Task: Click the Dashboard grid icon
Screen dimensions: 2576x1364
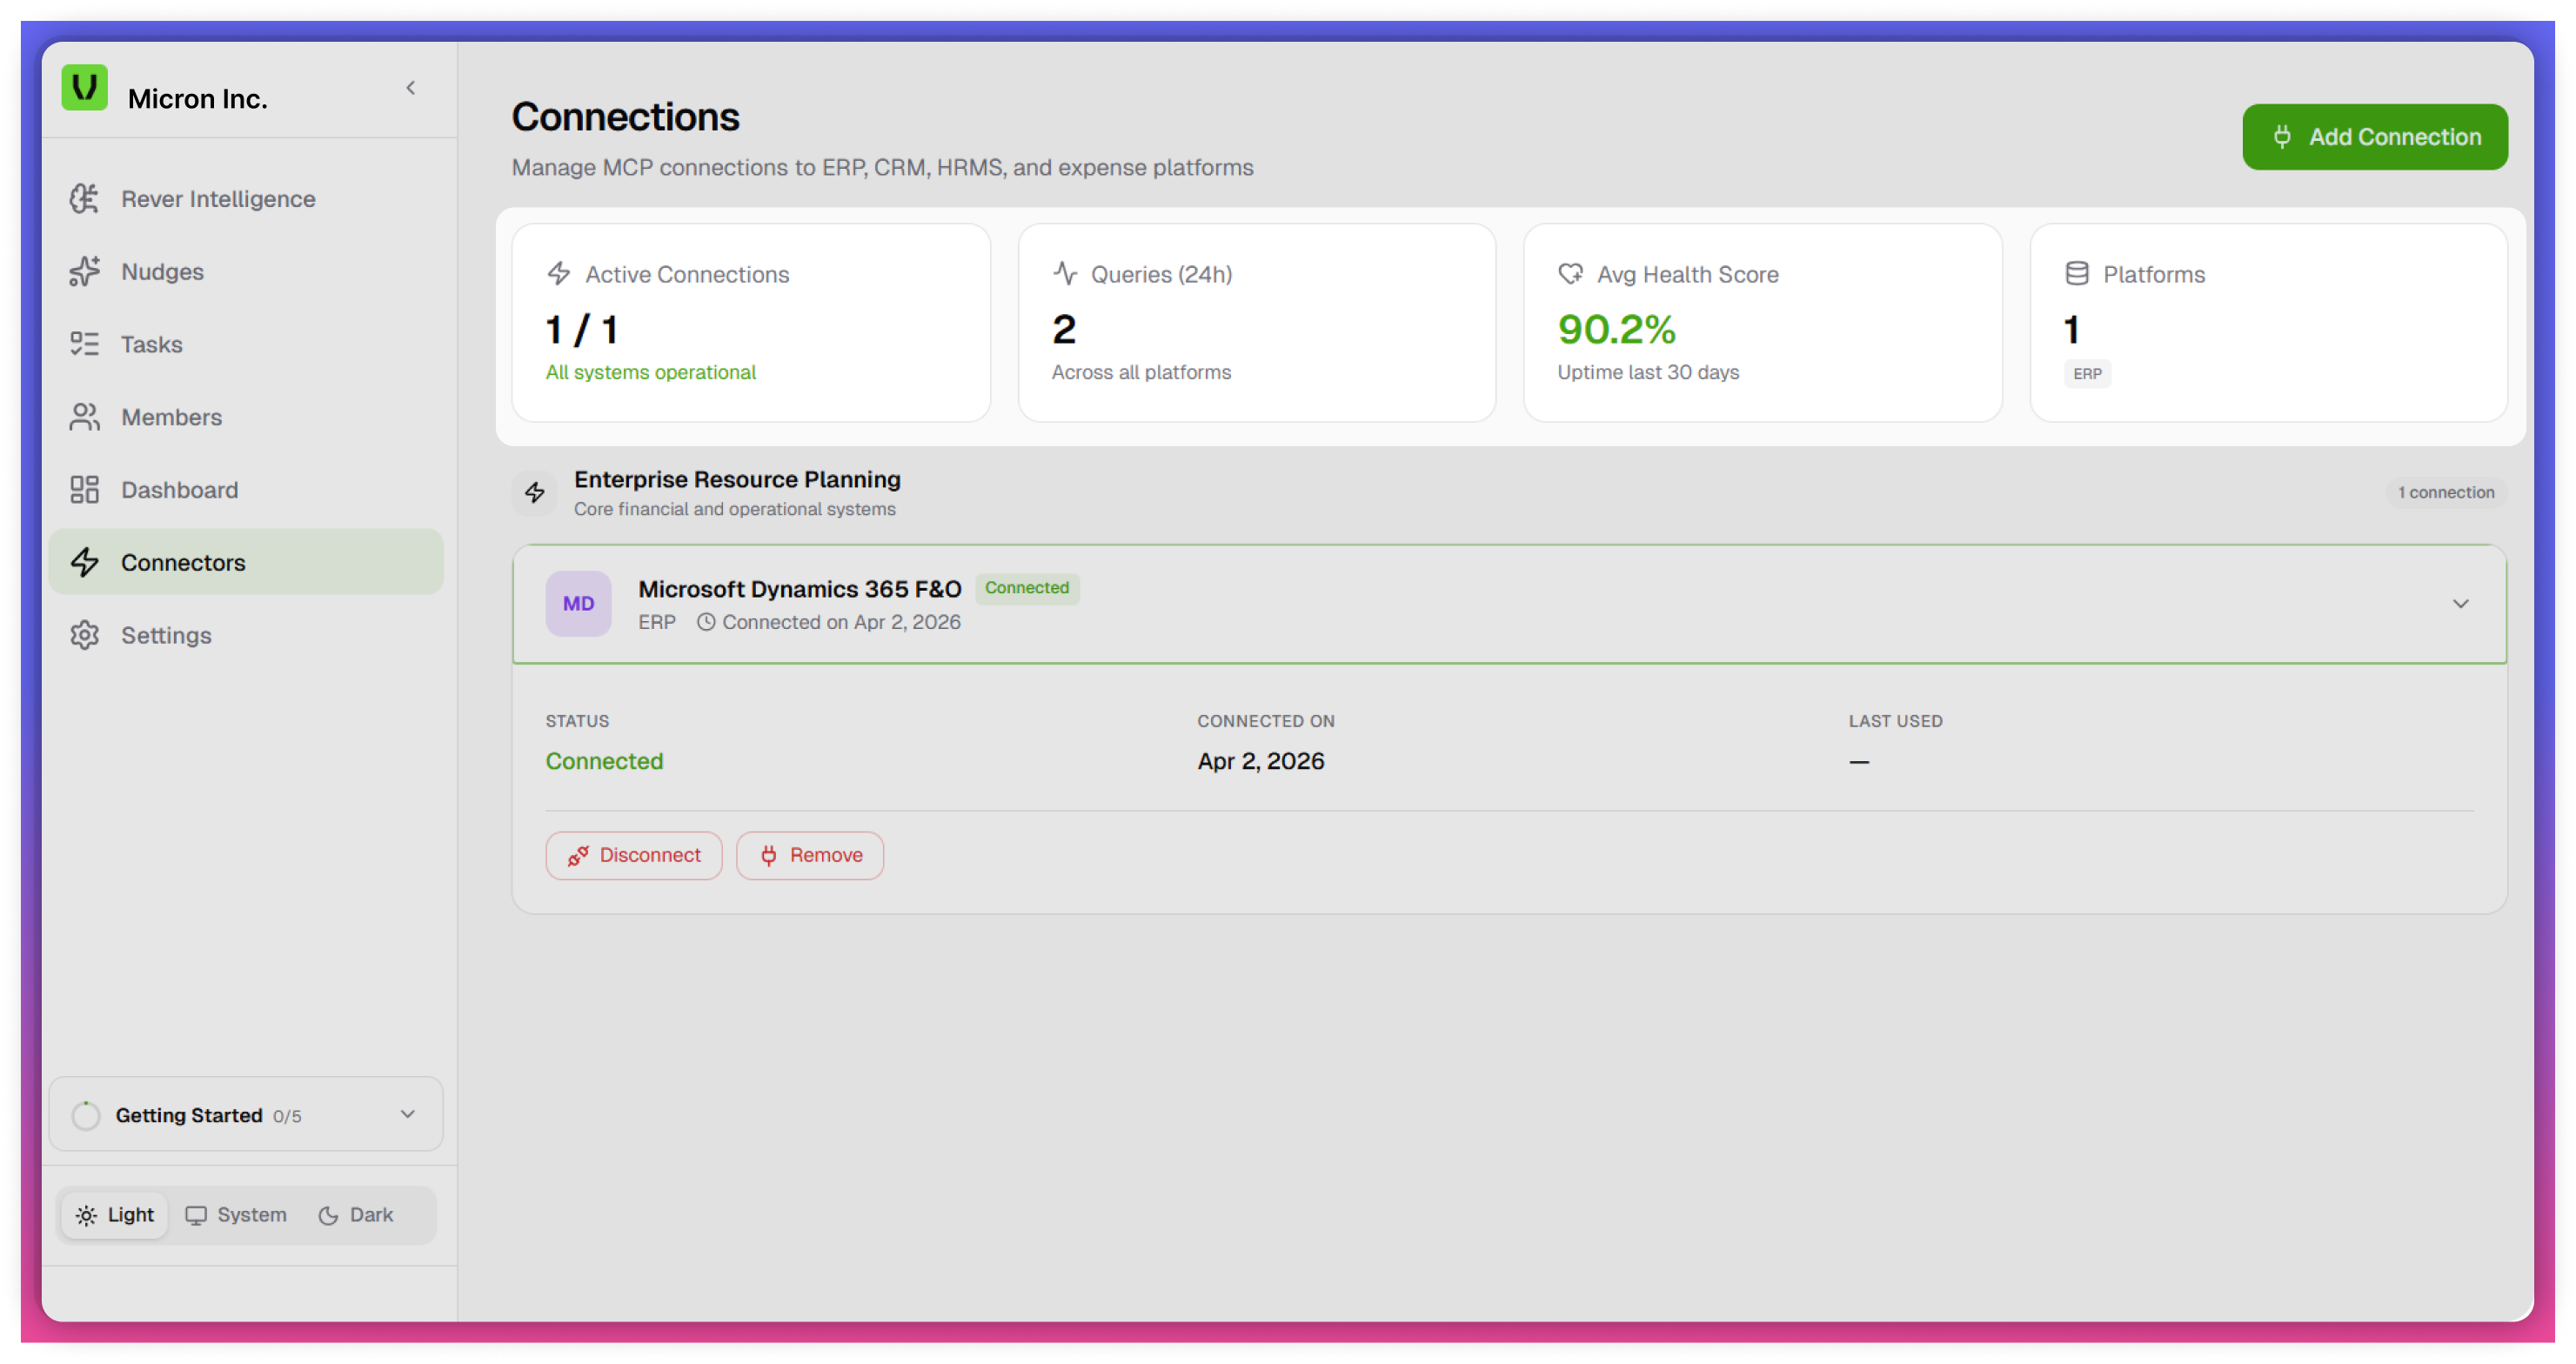Action: tap(84, 490)
